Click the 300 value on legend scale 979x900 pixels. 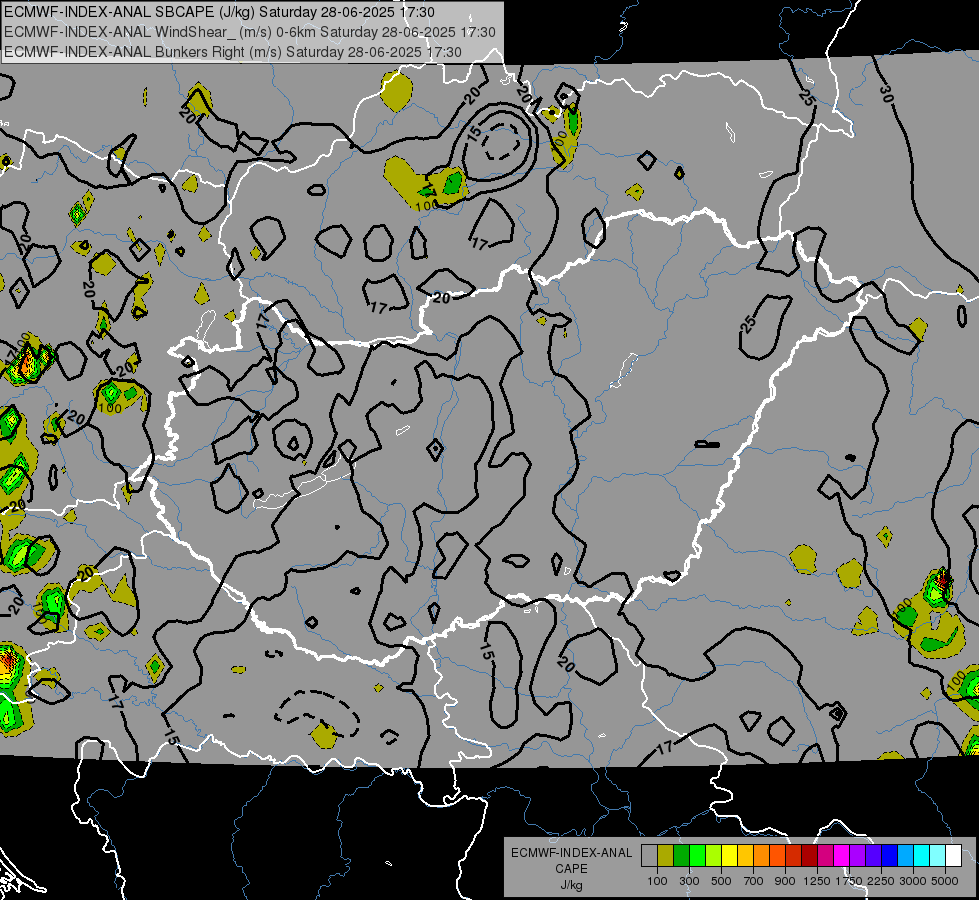click(689, 881)
